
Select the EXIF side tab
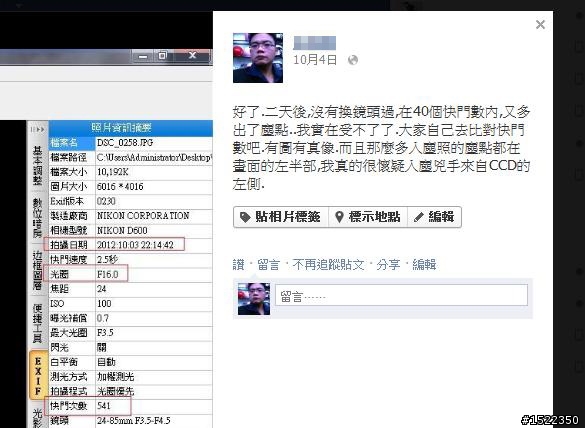click(38, 376)
